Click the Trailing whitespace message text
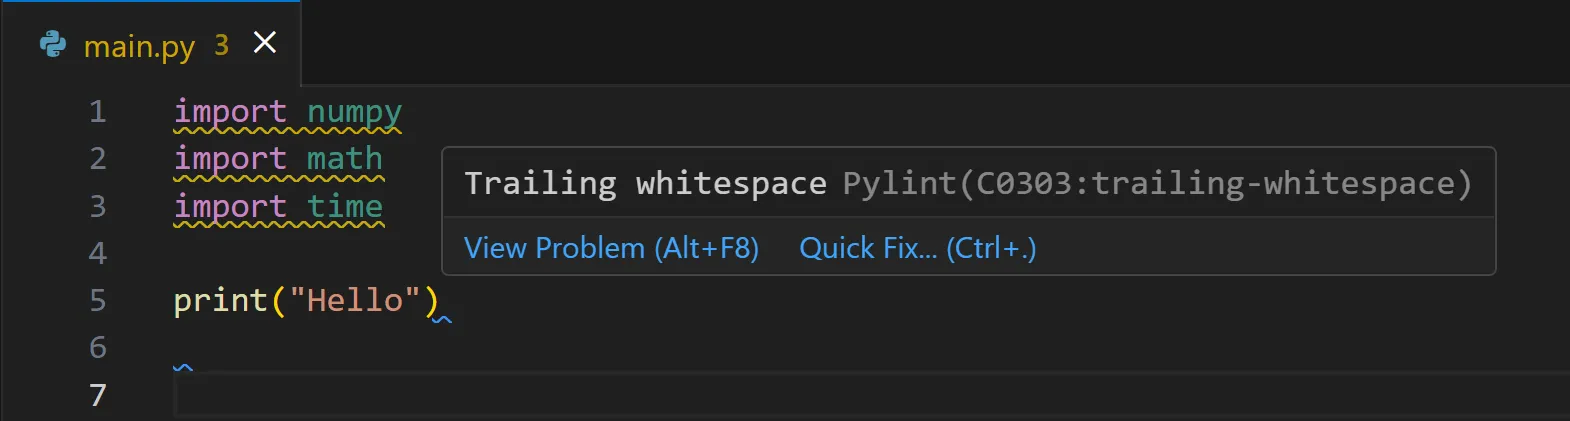This screenshot has width=1570, height=421. [x=645, y=183]
